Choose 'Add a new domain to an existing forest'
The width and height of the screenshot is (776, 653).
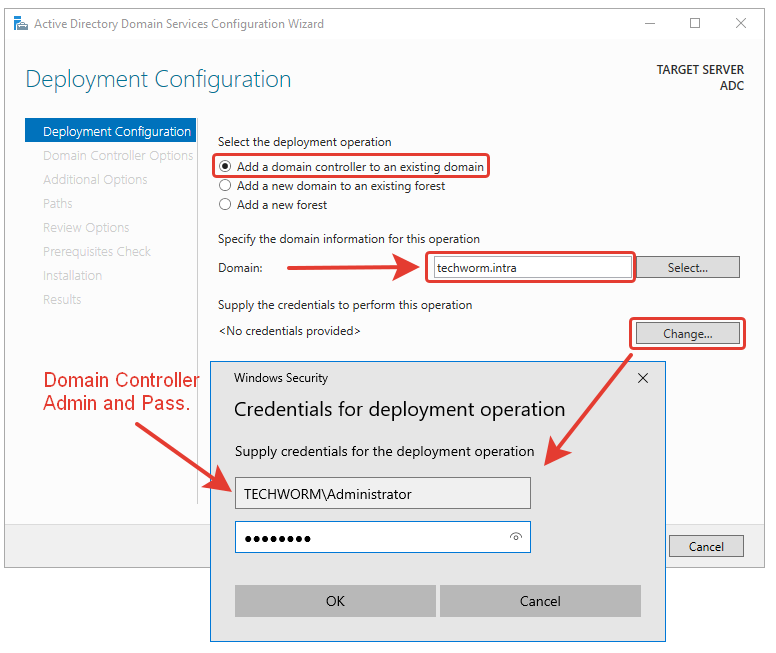point(226,185)
